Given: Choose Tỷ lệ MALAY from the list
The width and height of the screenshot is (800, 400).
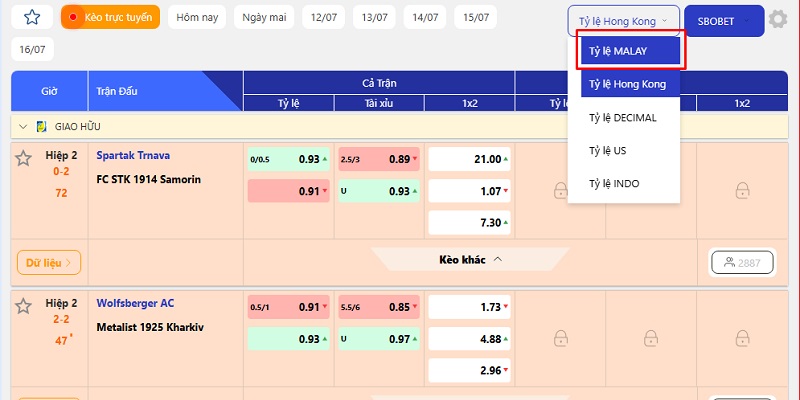Looking at the screenshot, I should (x=631, y=51).
